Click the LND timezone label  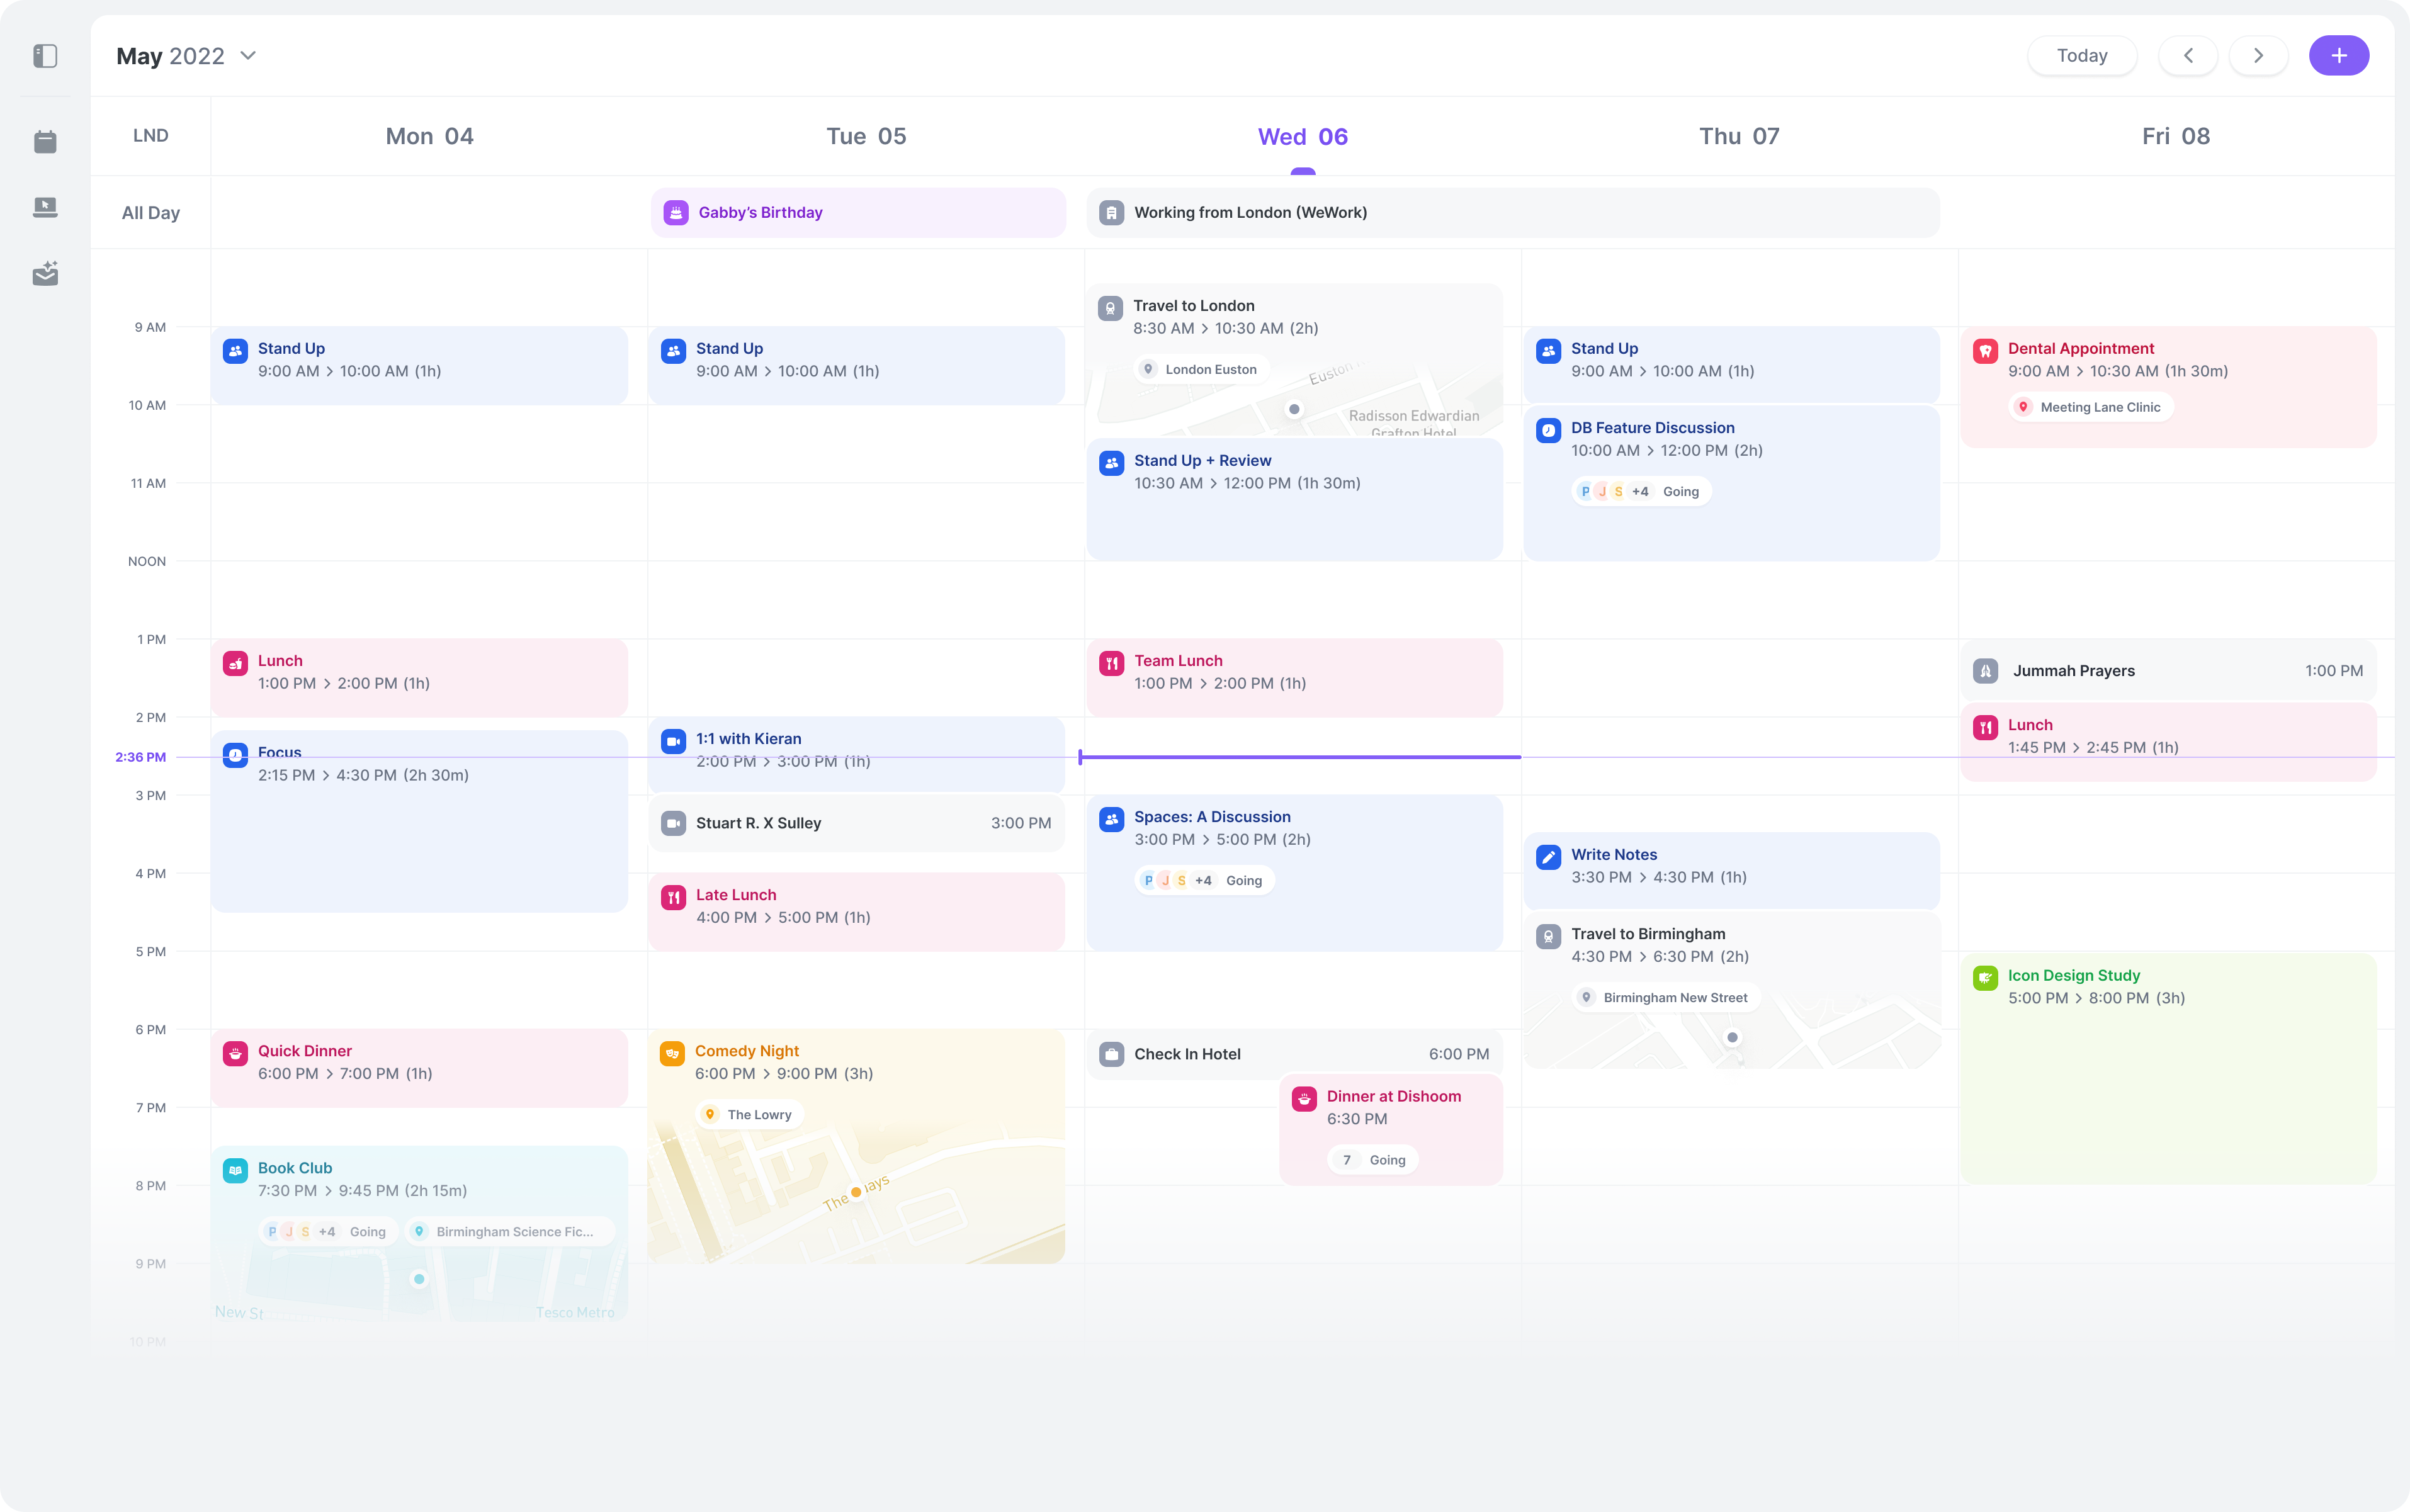click(x=151, y=136)
